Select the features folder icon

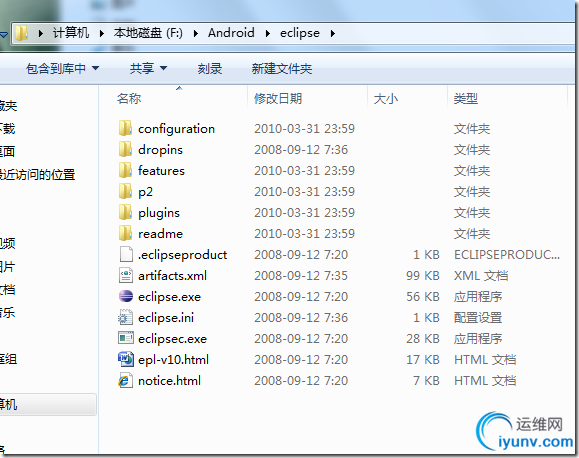[126, 171]
